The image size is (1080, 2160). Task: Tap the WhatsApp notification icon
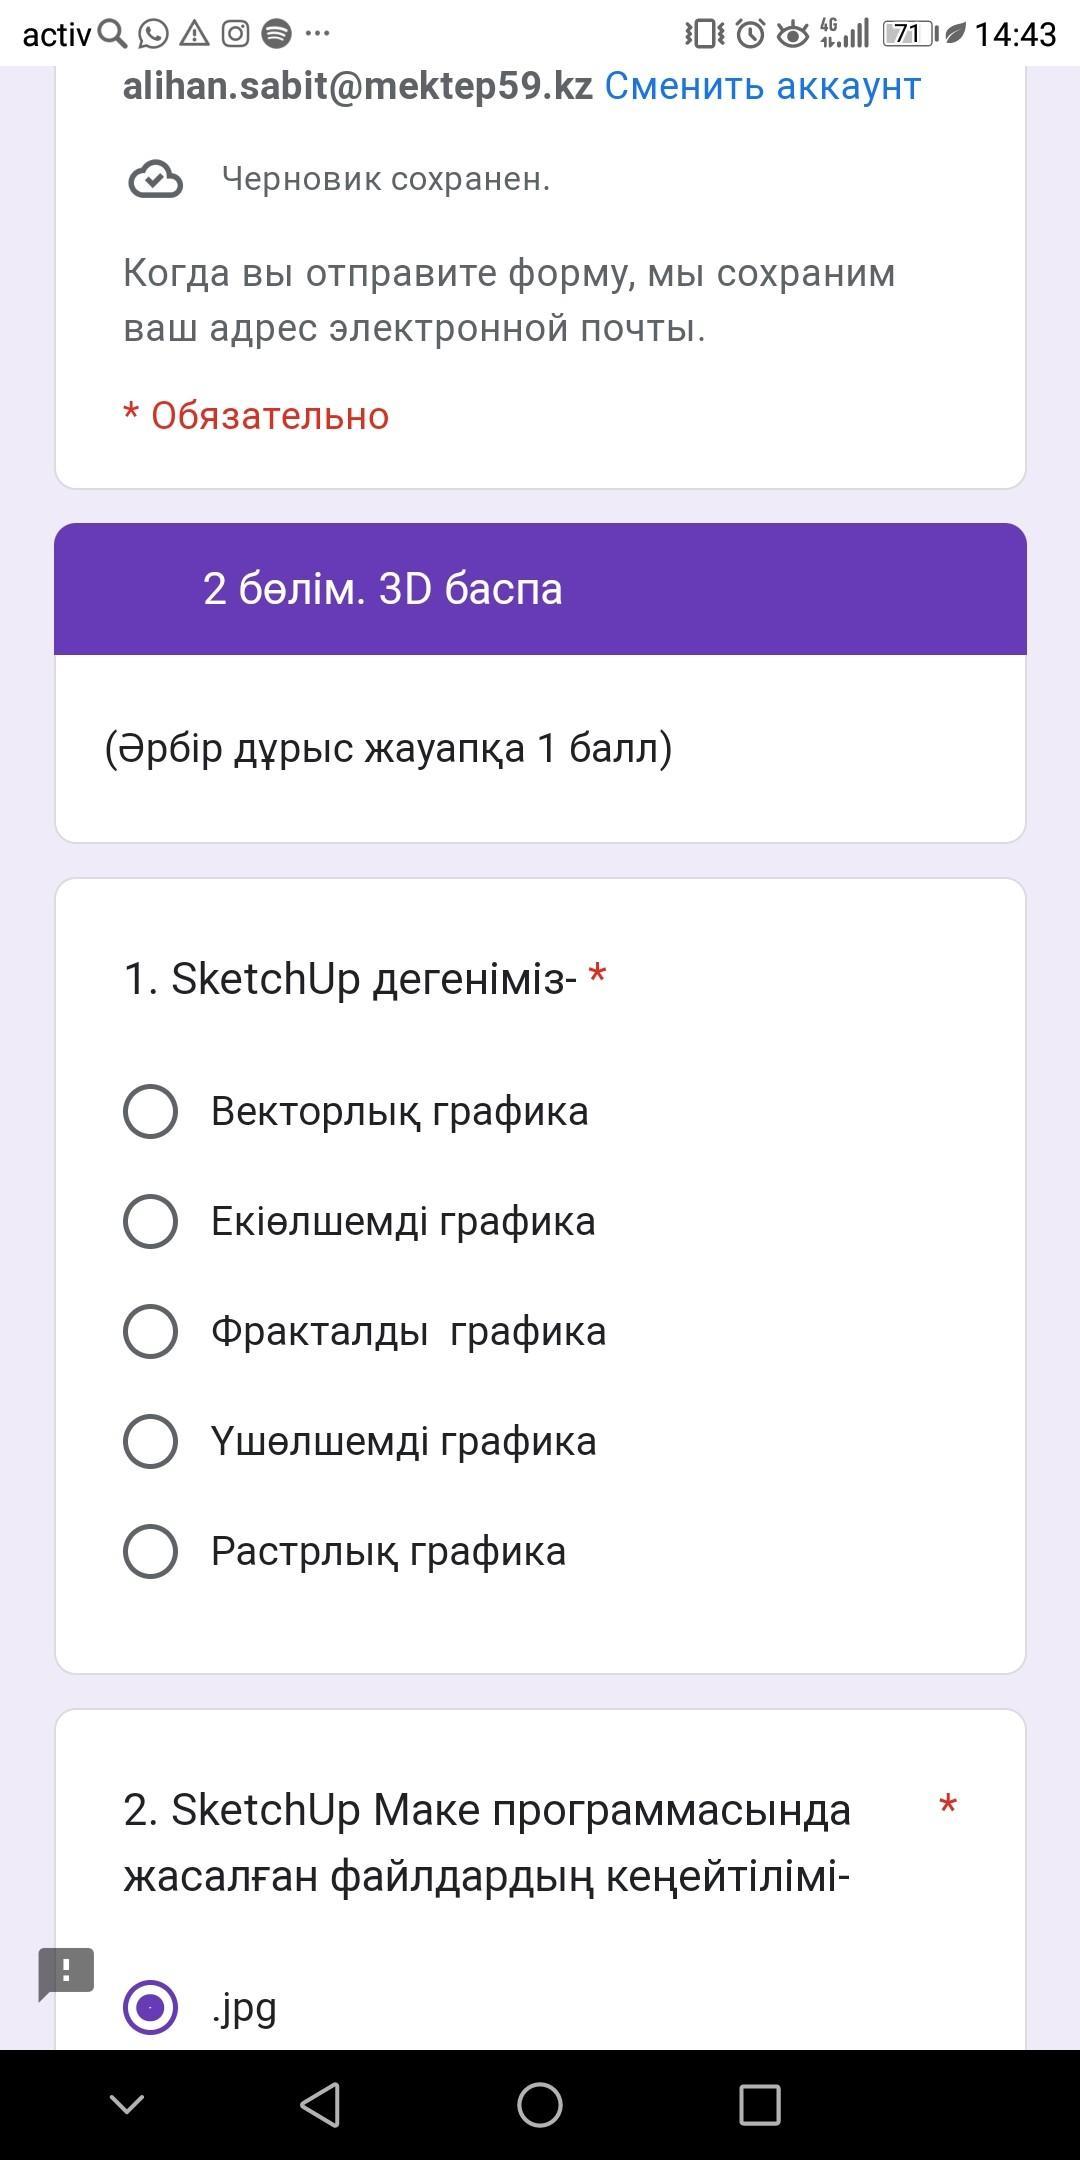click(x=153, y=34)
